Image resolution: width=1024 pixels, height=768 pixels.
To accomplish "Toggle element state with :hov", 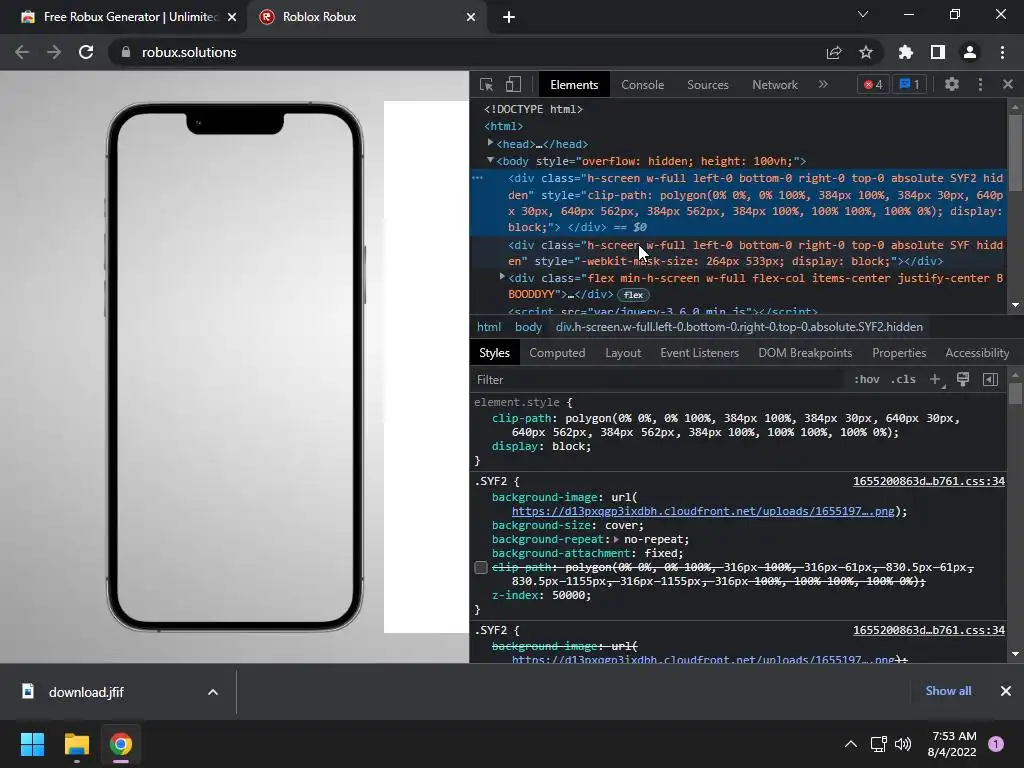I will [867, 379].
